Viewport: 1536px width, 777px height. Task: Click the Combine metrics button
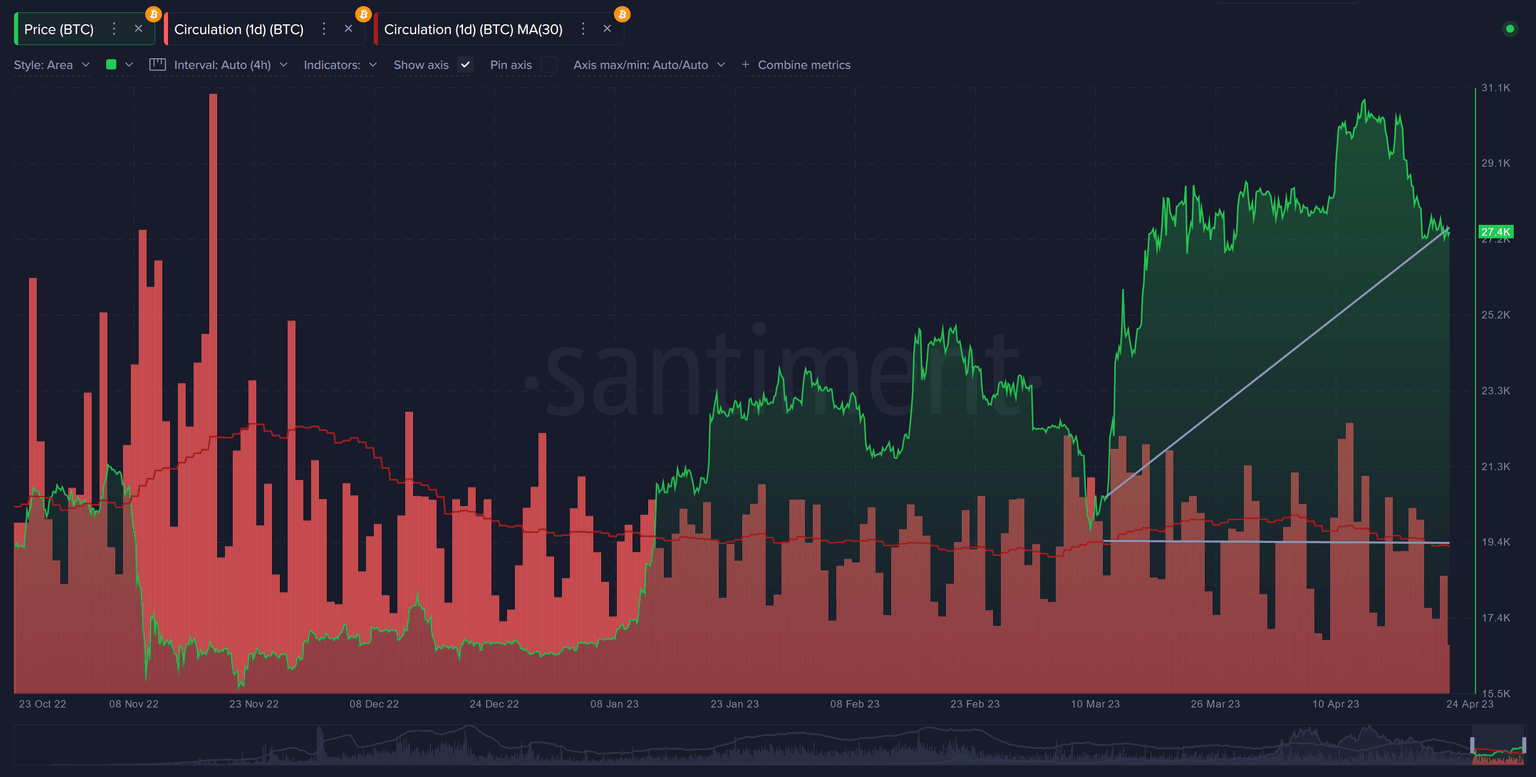[x=797, y=64]
